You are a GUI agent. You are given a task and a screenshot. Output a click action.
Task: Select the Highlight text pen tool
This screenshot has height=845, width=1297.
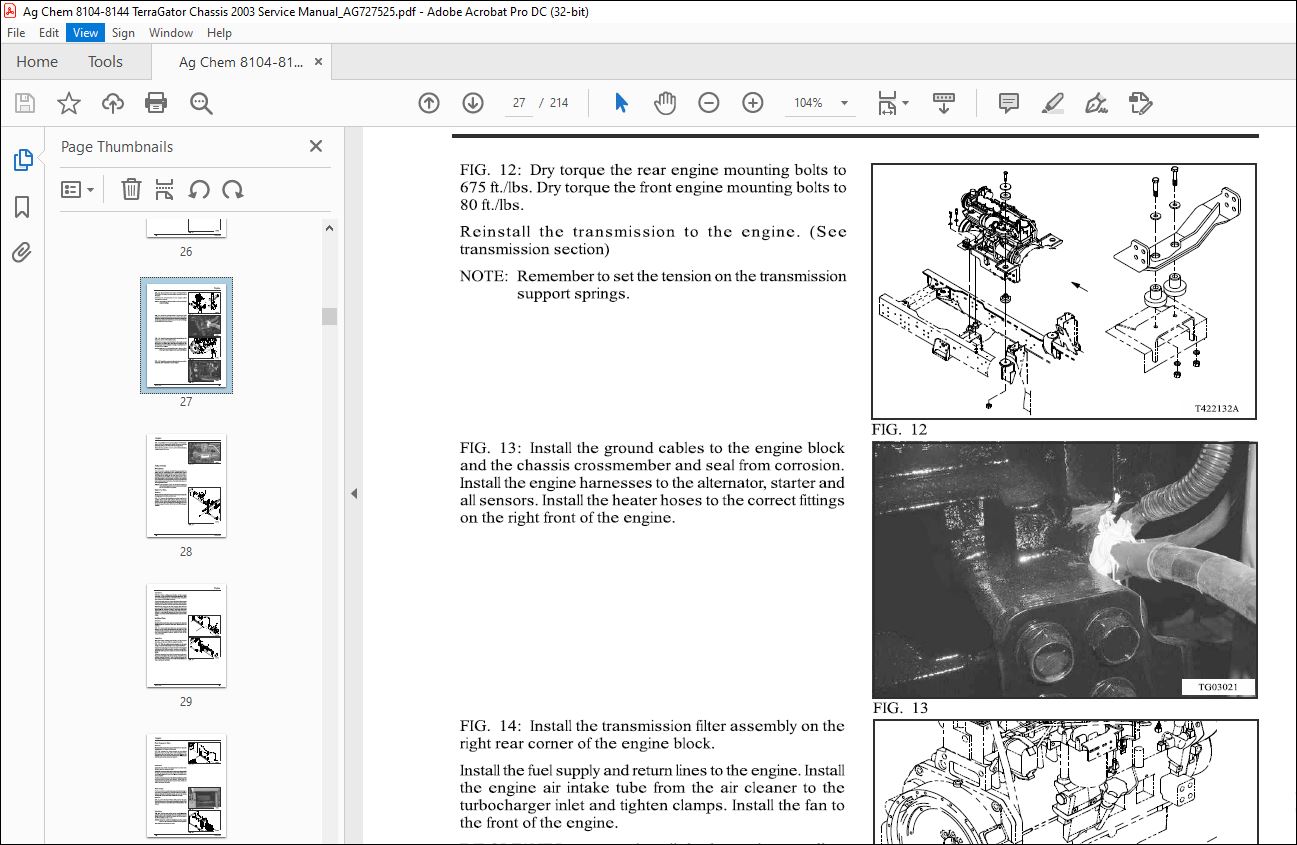(x=1052, y=103)
